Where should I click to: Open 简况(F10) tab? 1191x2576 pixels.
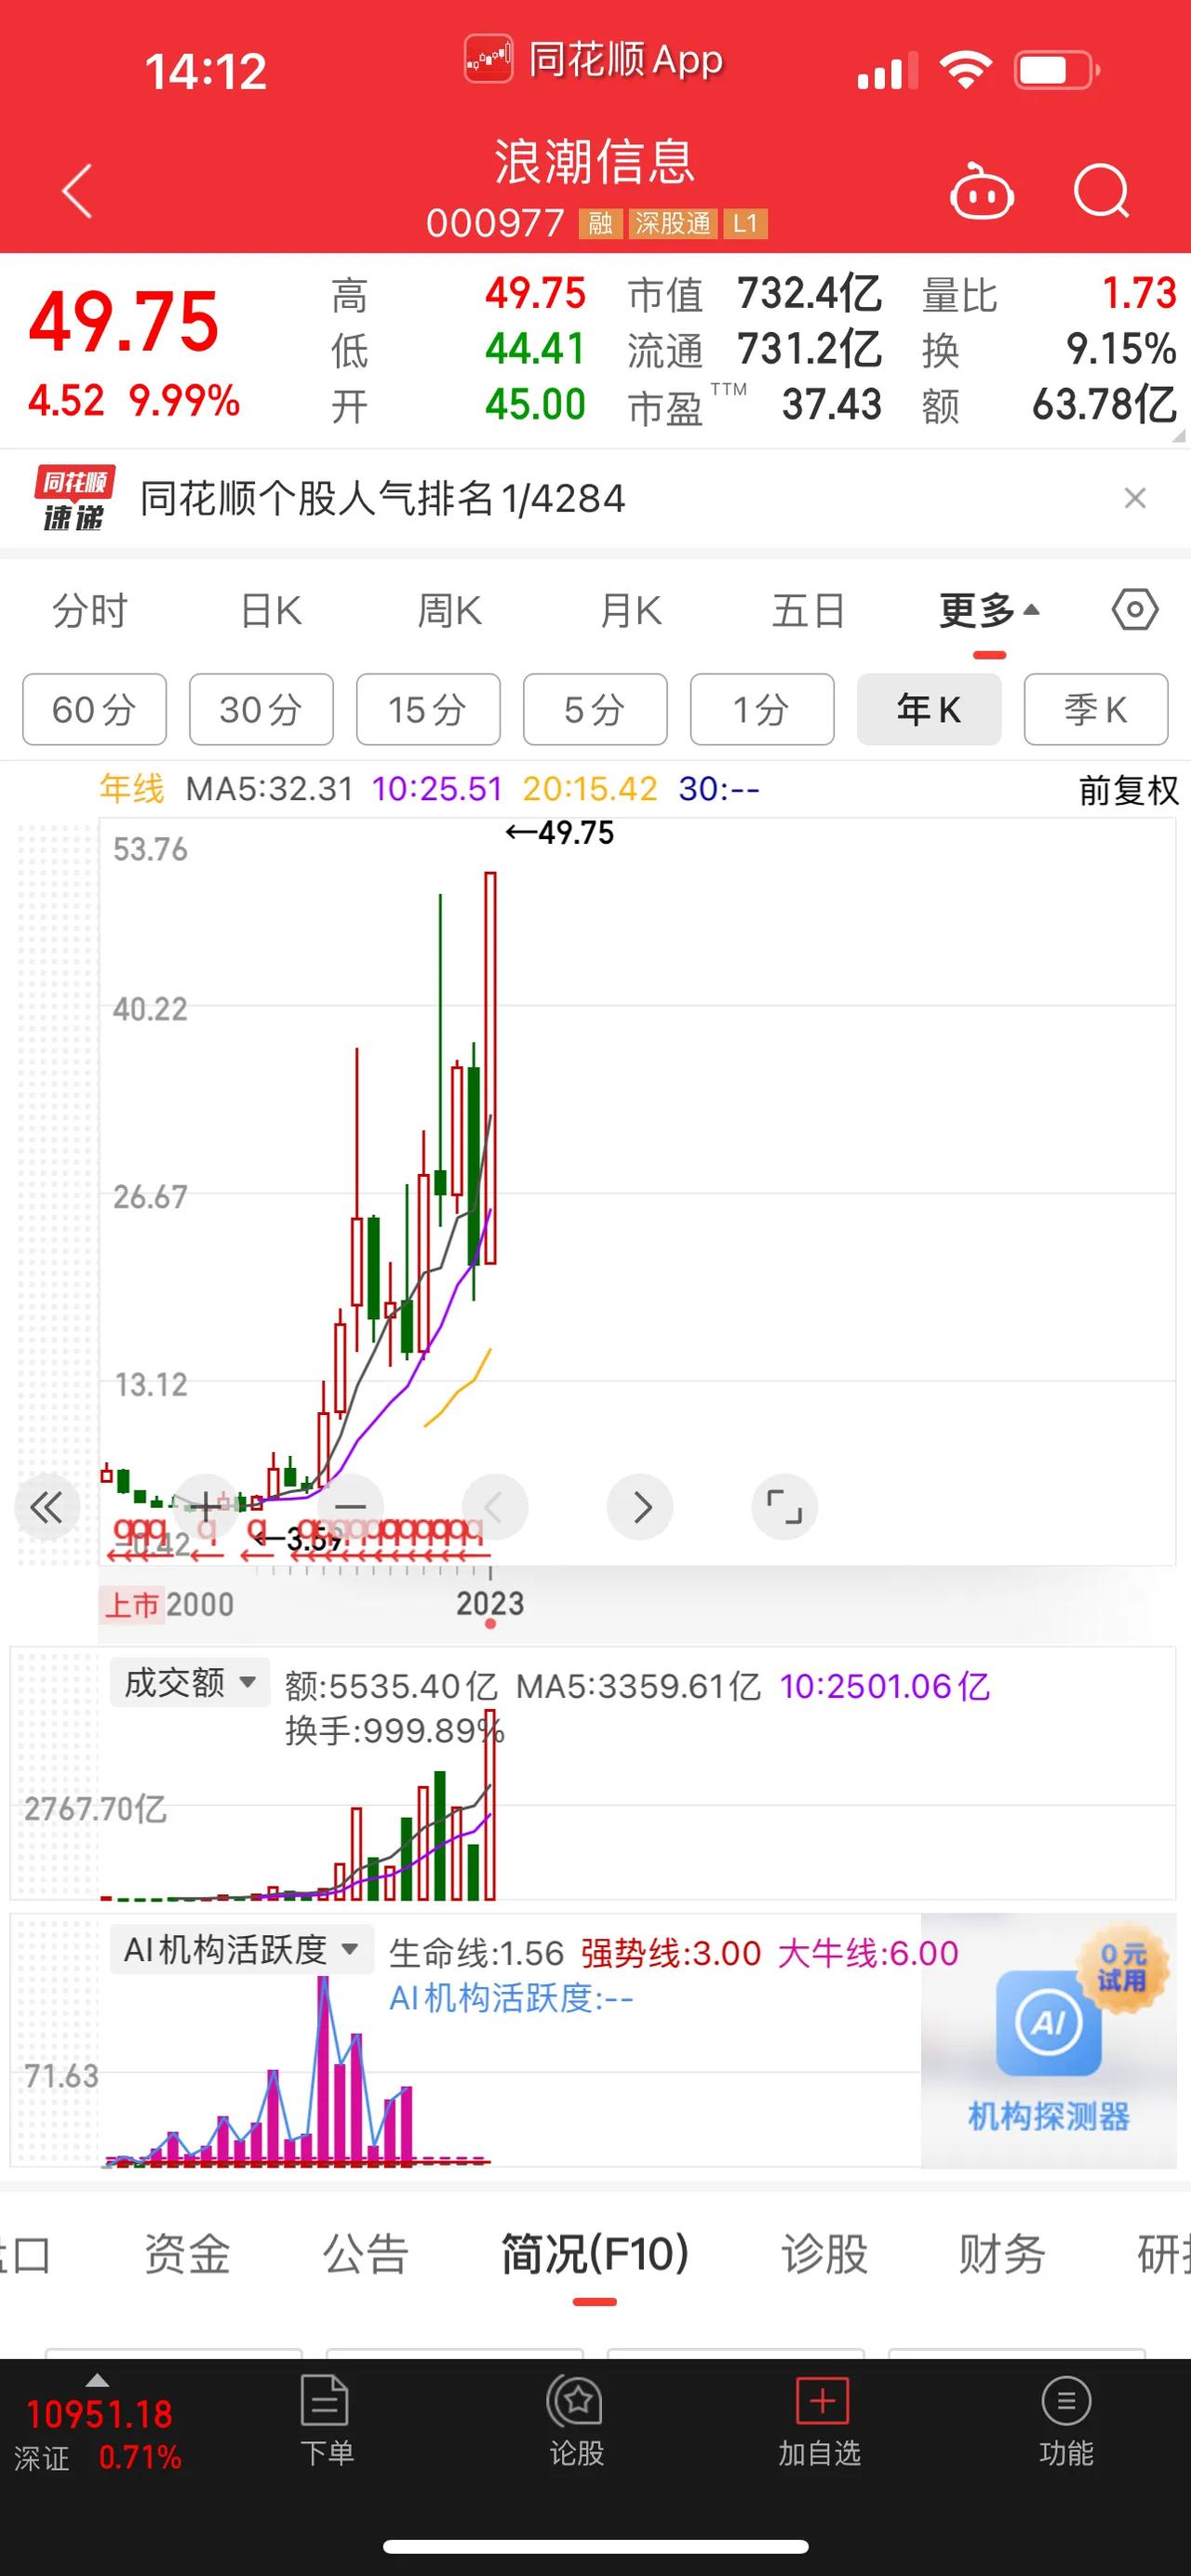(595, 2254)
